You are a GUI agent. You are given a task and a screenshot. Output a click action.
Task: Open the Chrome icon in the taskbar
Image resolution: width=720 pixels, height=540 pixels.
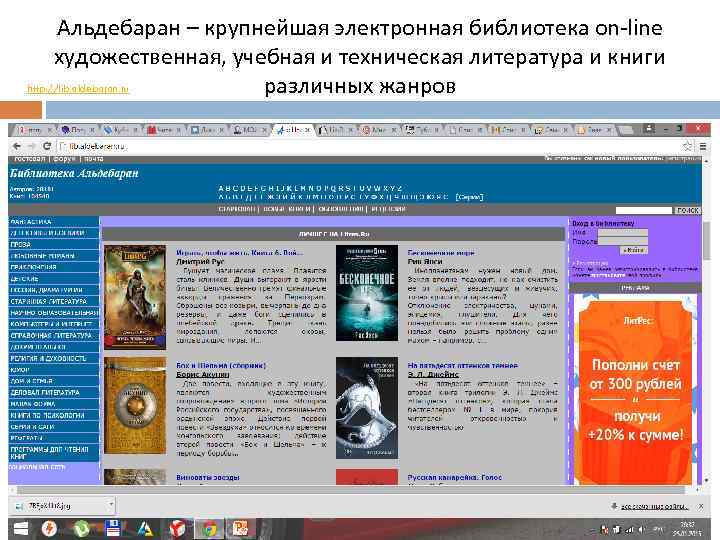coord(208,529)
